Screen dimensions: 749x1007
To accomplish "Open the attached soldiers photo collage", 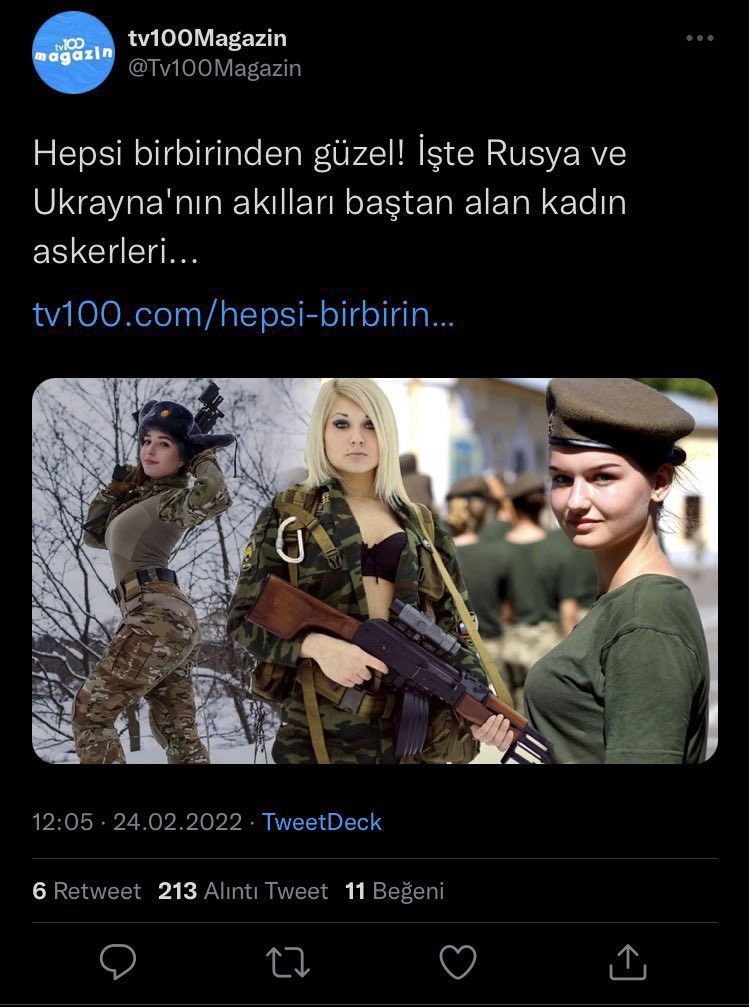I will point(374,571).
